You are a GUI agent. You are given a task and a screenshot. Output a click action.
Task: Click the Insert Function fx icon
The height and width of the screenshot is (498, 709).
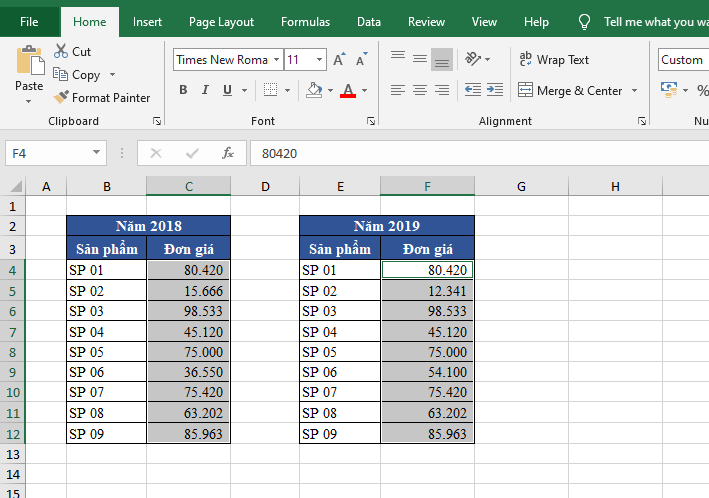(228, 153)
